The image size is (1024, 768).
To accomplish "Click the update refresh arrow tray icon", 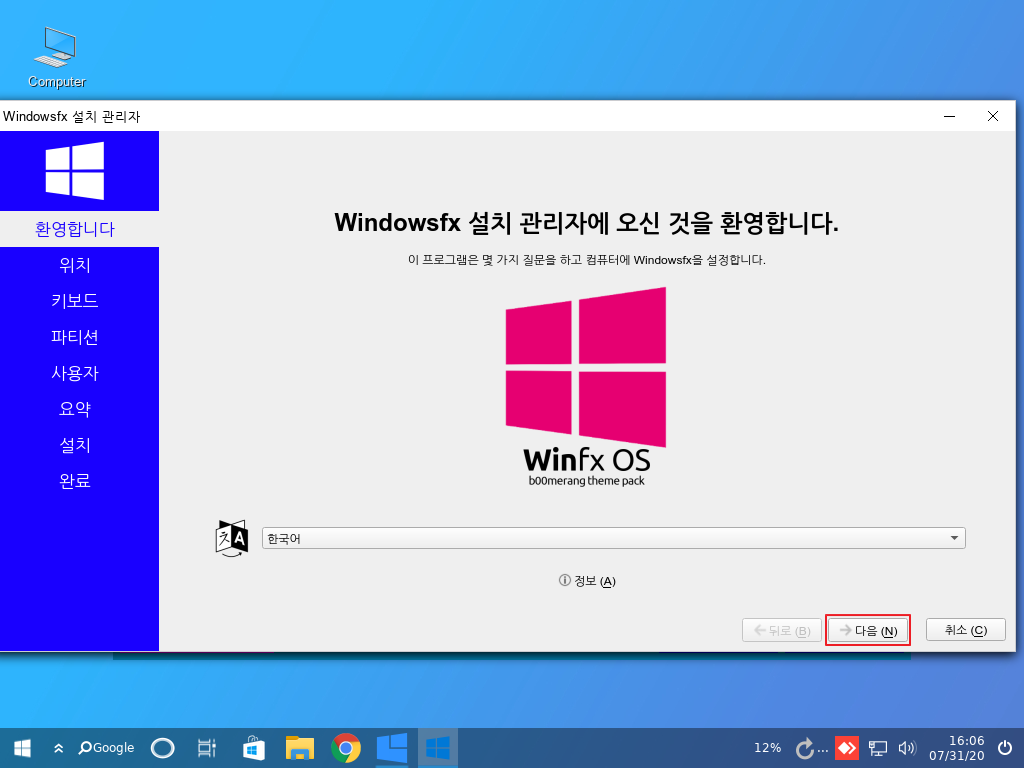I will pos(805,748).
